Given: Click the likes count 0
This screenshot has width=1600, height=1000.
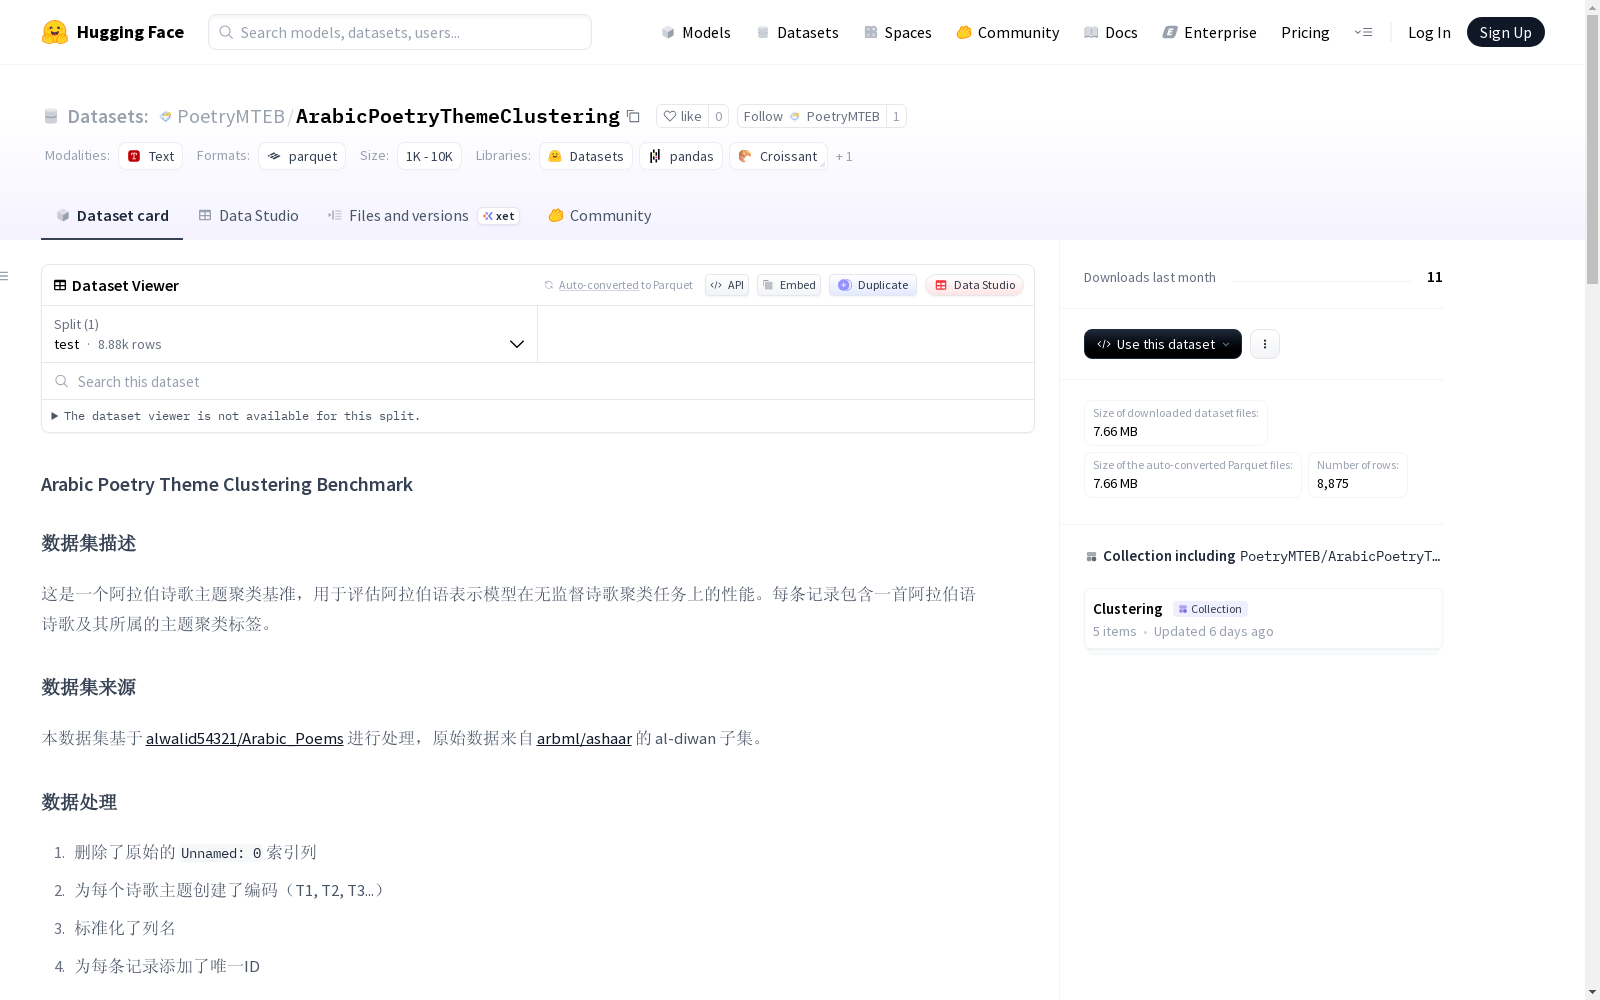Looking at the screenshot, I should tap(718, 116).
